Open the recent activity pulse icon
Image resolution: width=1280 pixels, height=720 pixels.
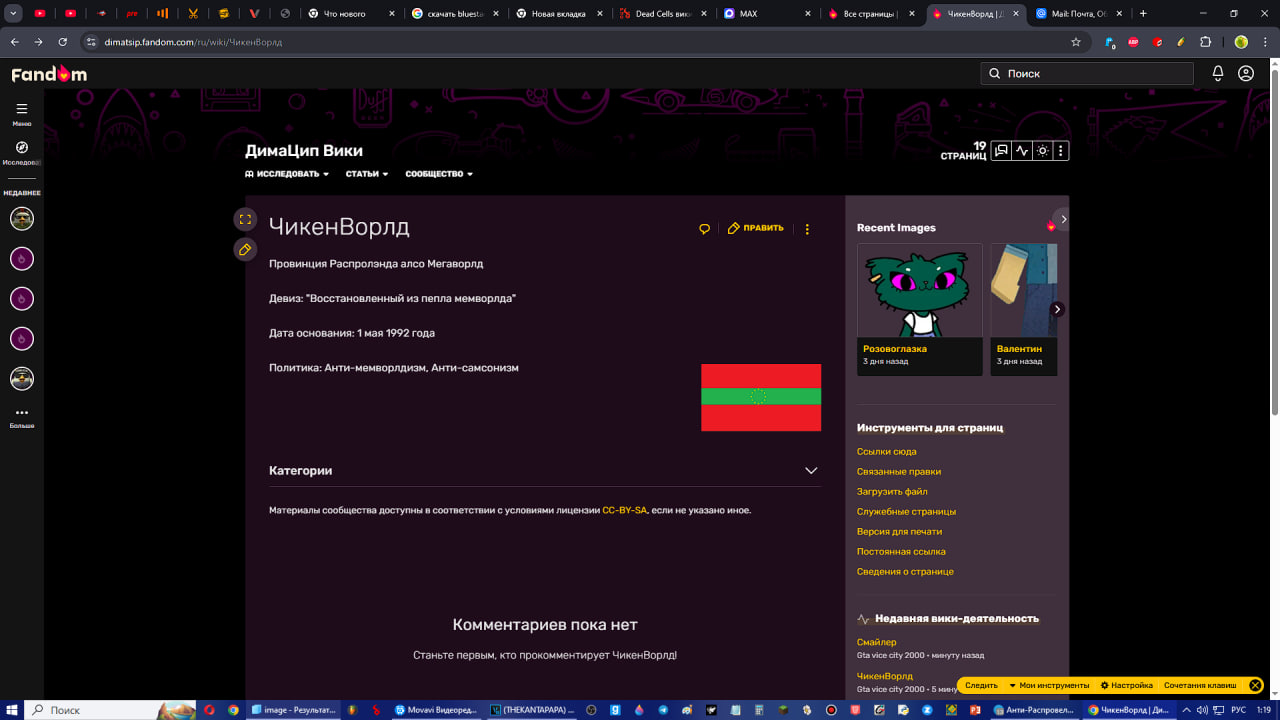[1021, 151]
